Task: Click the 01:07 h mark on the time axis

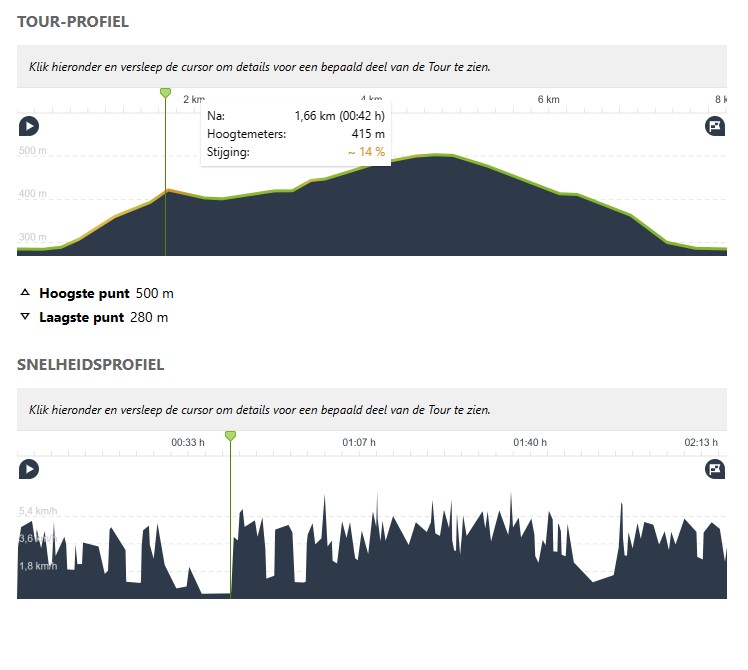Action: pyautogui.click(x=359, y=442)
